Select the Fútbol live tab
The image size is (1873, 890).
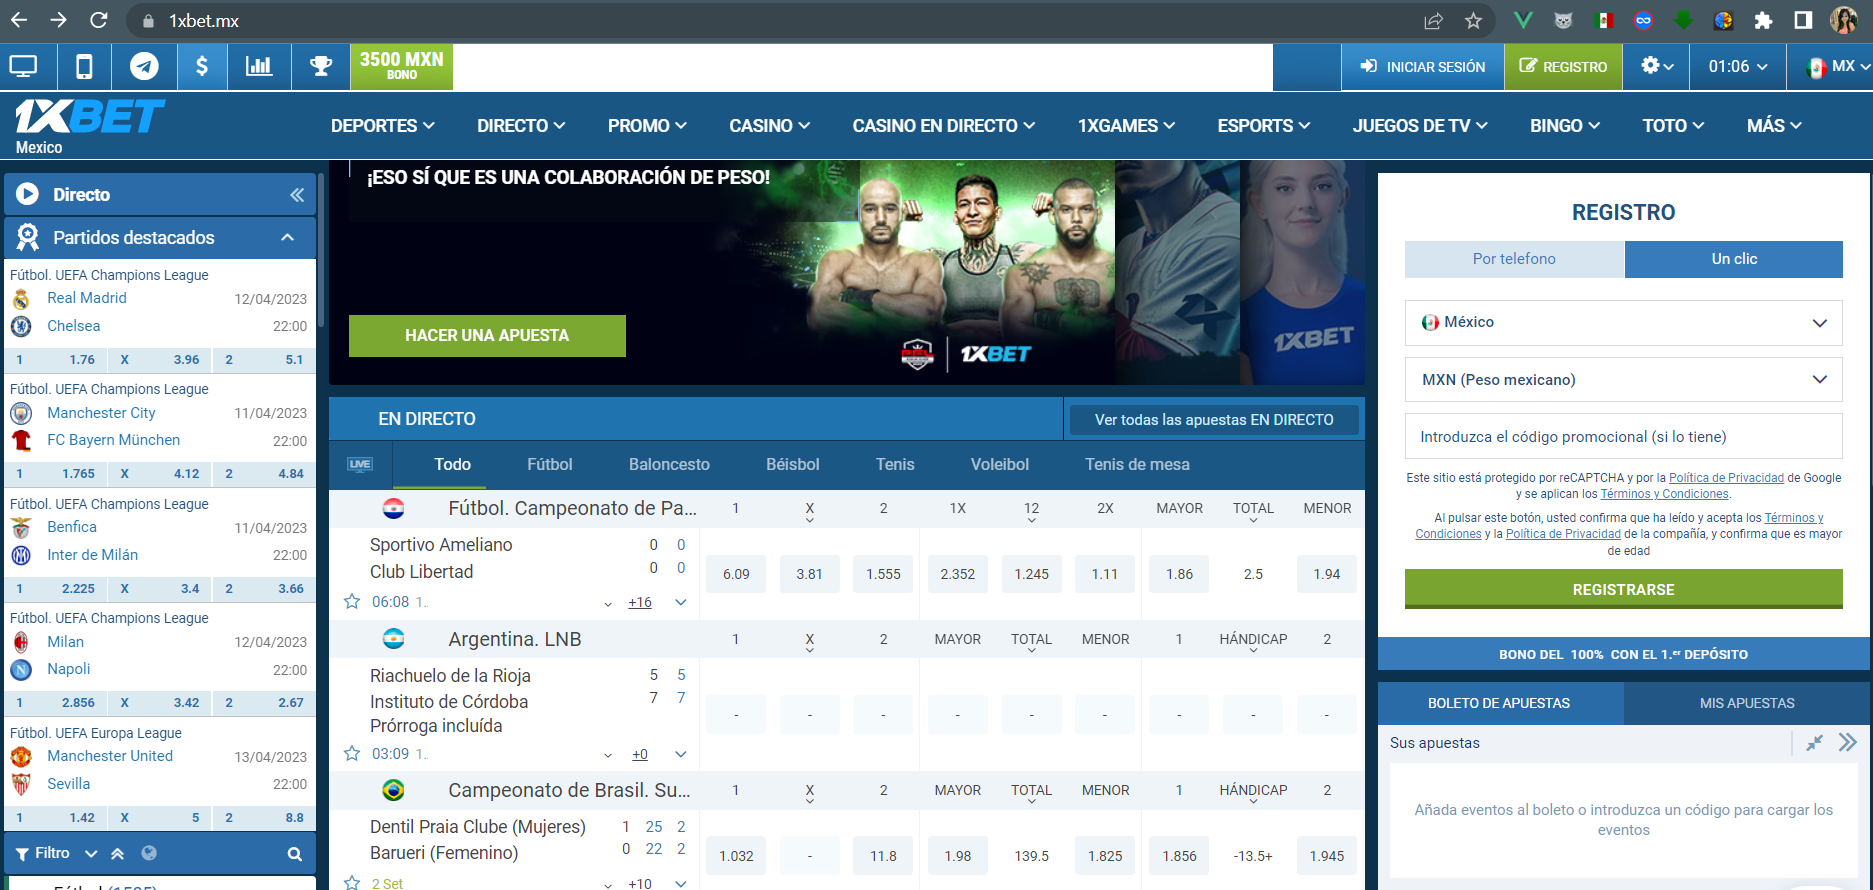pos(550,464)
